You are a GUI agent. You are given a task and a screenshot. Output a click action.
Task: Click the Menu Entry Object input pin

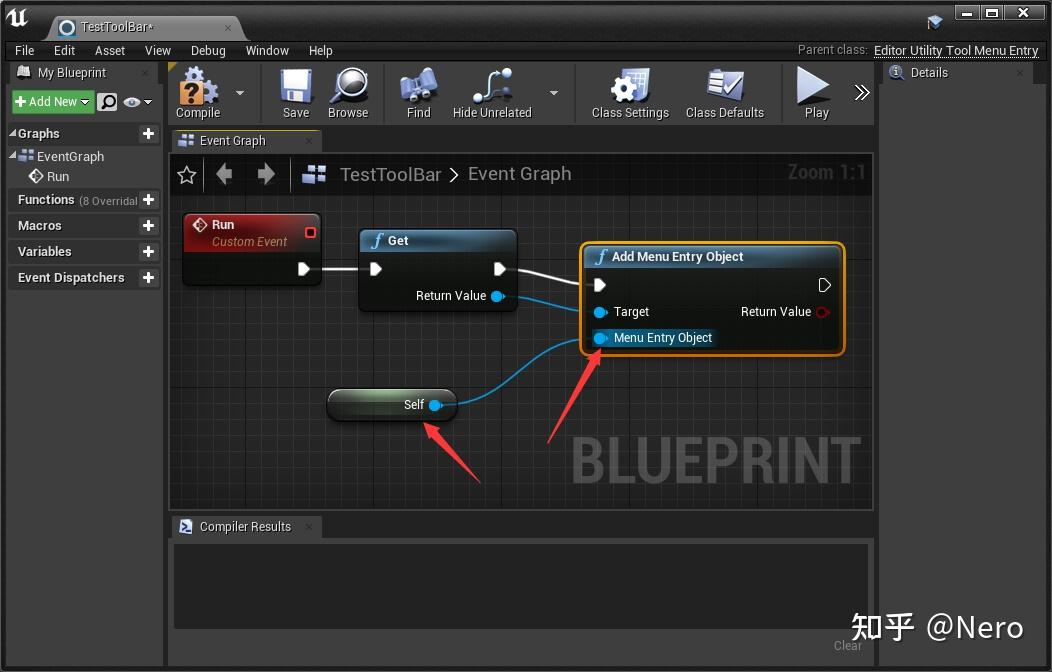pos(601,338)
